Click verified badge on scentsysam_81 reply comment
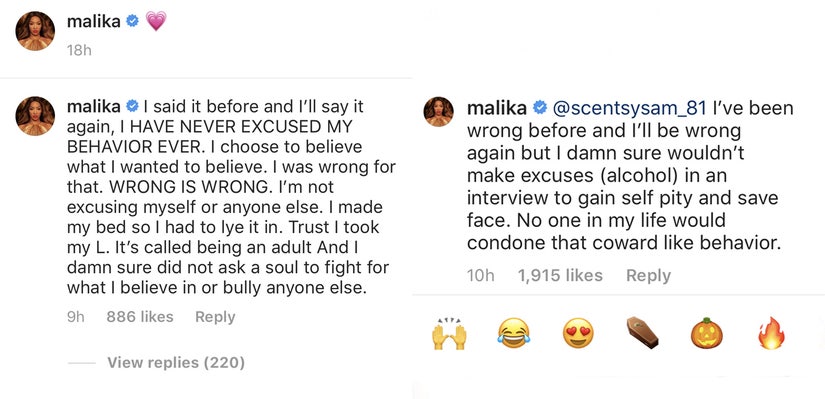Image resolution: width=825 pixels, height=399 pixels. [x=540, y=108]
